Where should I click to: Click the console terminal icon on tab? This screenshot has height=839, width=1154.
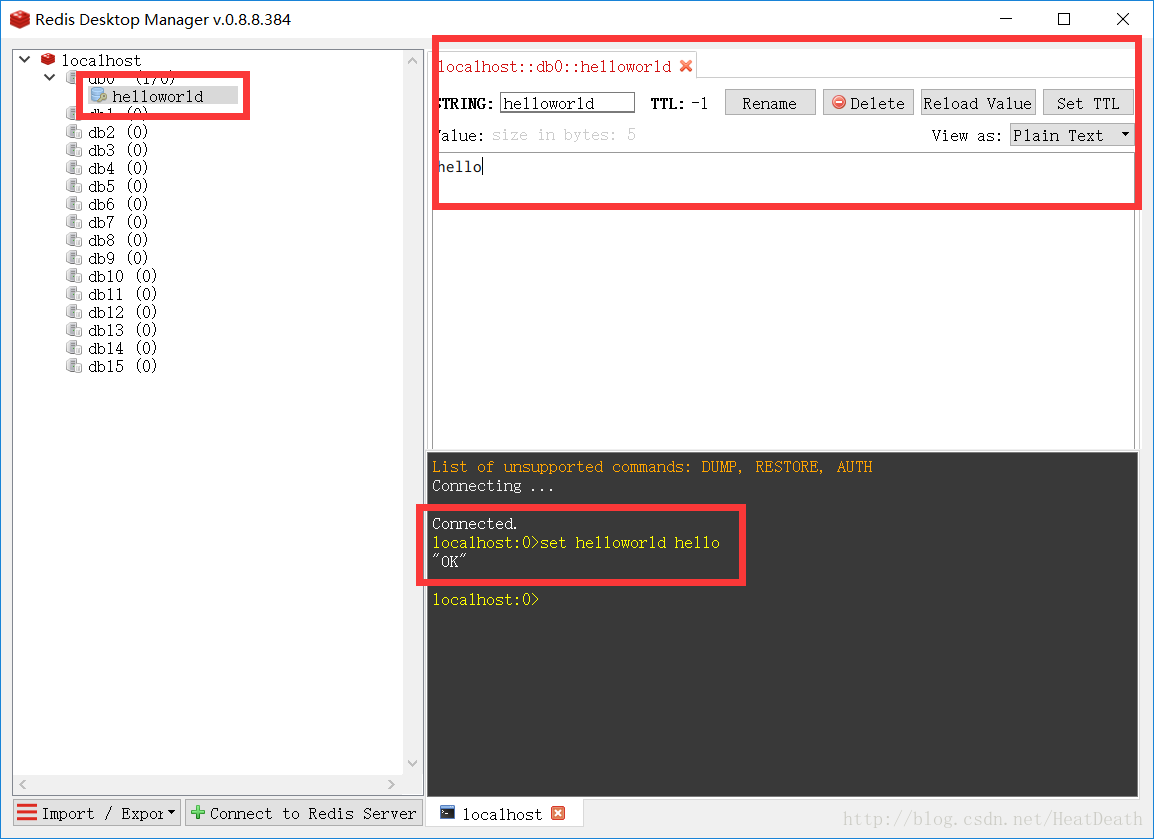point(447,813)
